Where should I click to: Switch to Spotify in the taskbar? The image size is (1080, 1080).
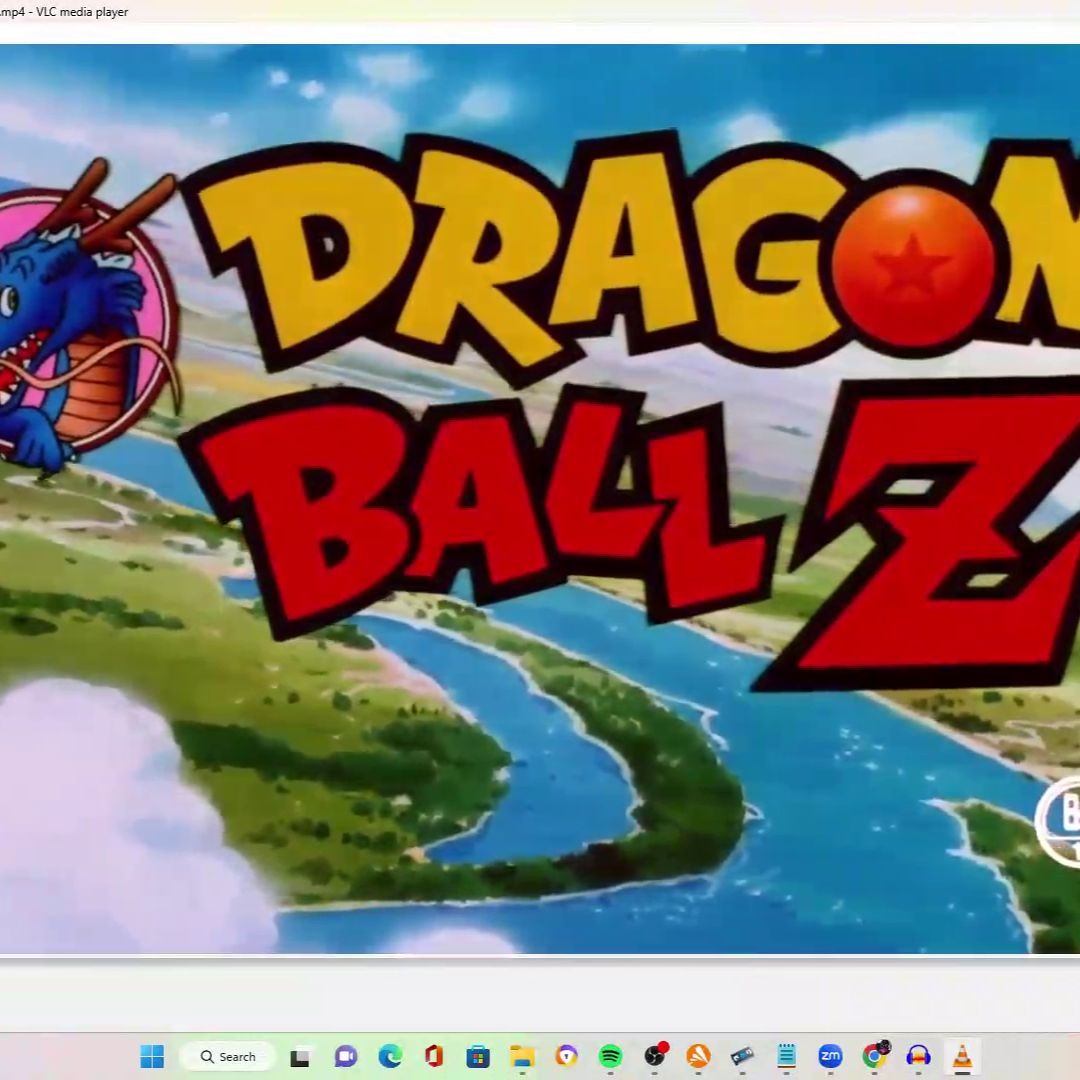click(x=610, y=1056)
